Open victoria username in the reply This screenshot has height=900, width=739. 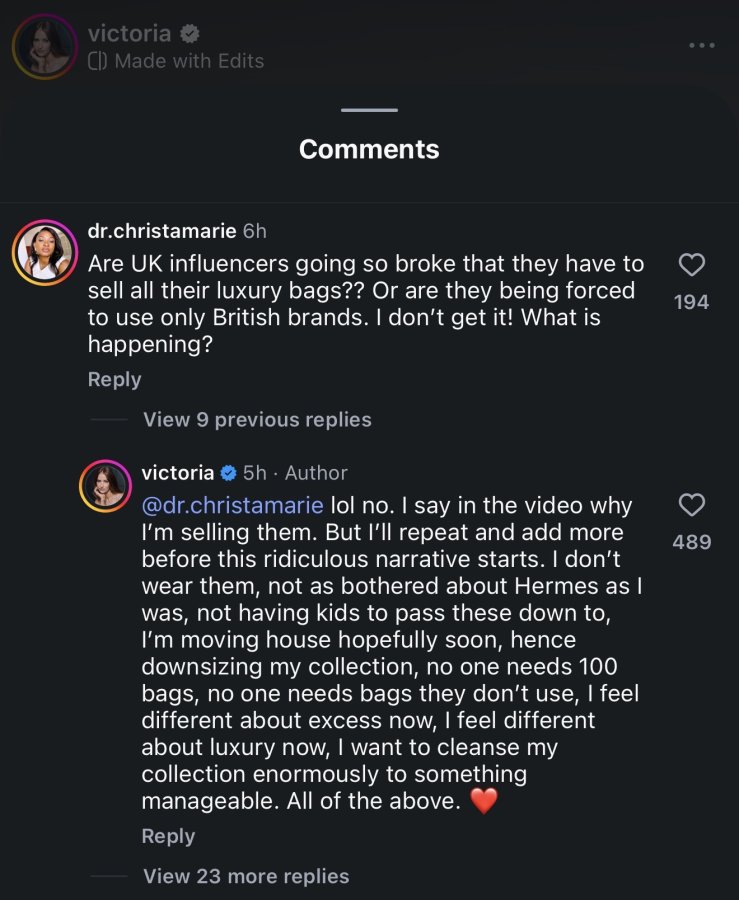pyautogui.click(x=177, y=472)
